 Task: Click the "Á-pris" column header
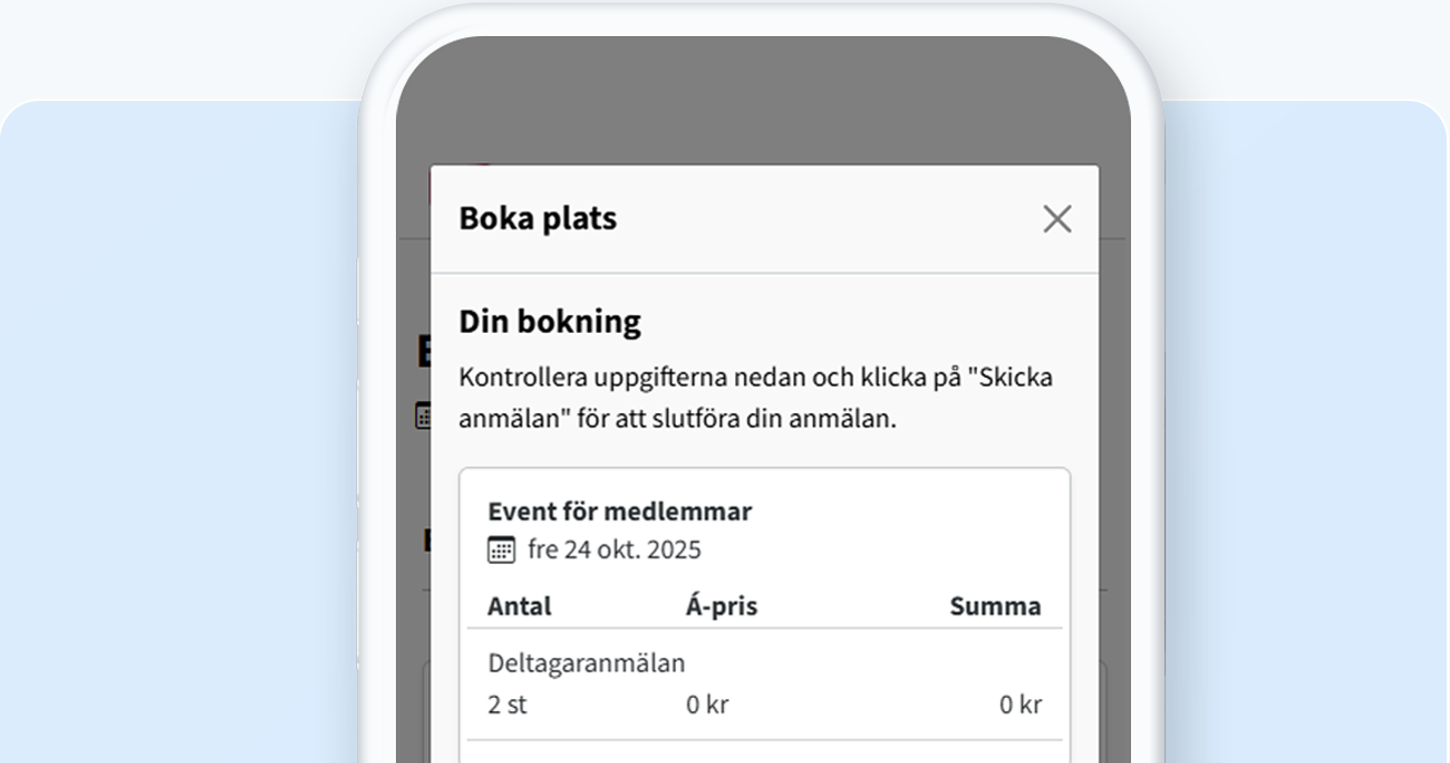pos(721,606)
